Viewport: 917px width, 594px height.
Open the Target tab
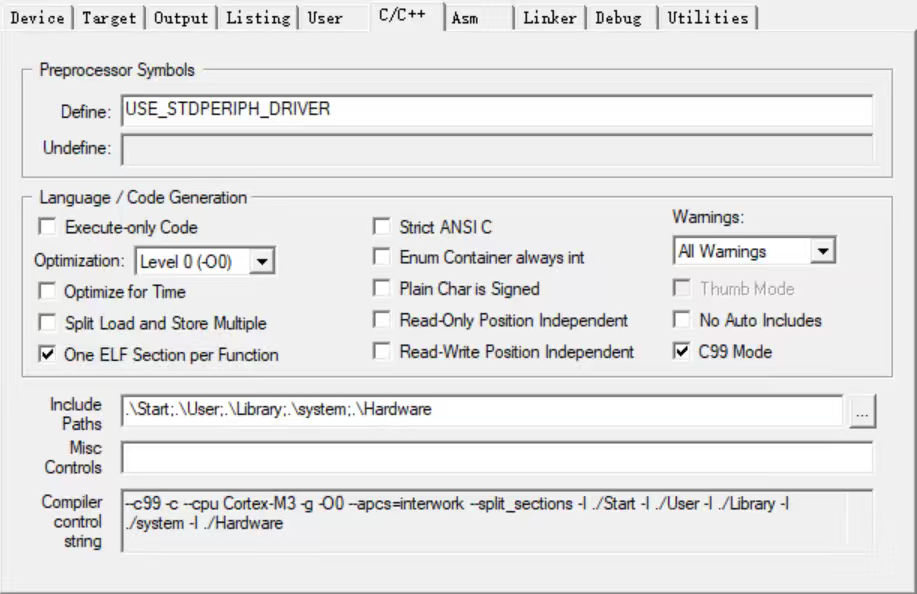(x=109, y=18)
